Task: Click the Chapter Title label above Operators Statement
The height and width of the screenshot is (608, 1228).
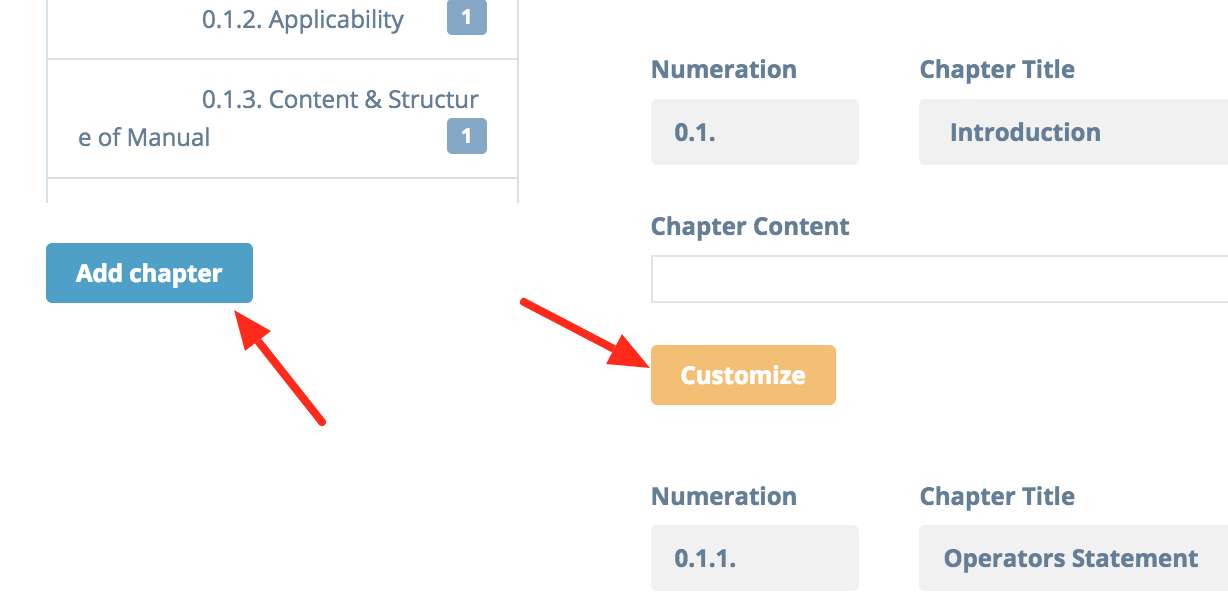Action: 997,496
